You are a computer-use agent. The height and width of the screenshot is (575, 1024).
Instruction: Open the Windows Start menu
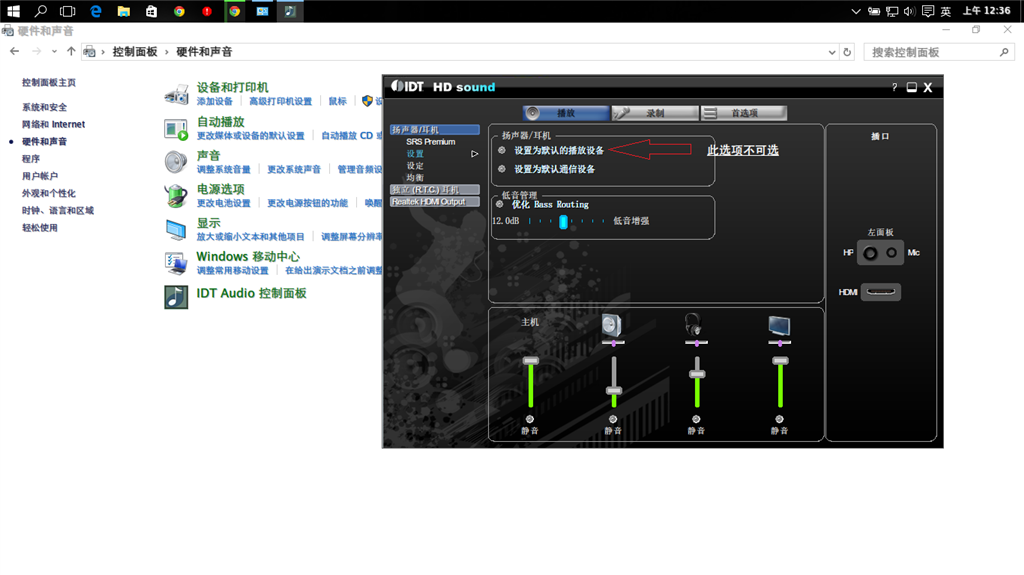click(13, 11)
